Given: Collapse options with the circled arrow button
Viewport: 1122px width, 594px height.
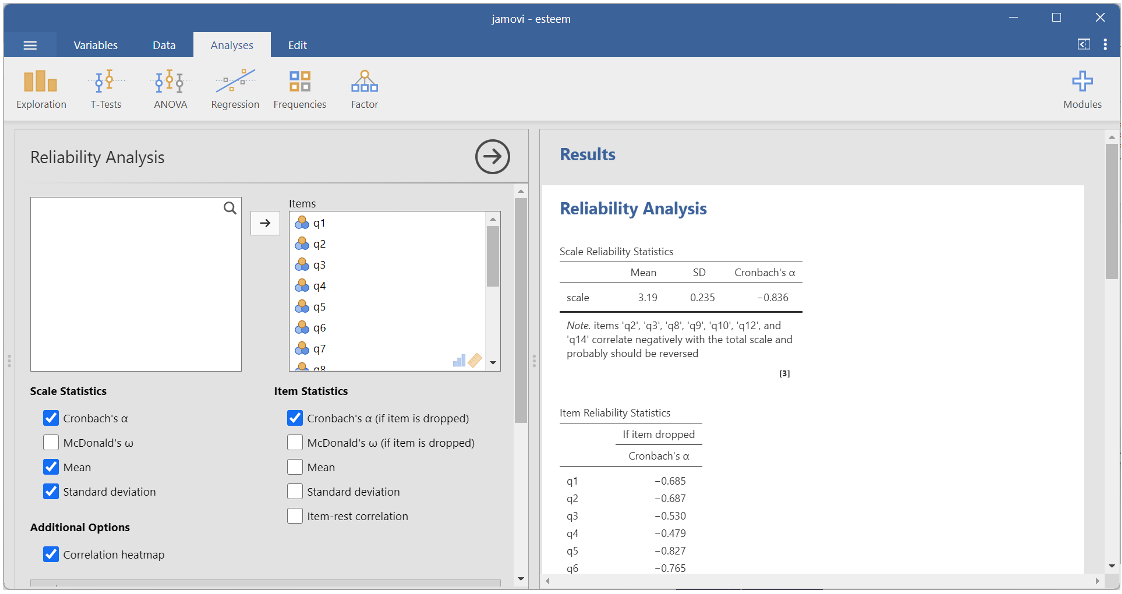Looking at the screenshot, I should coord(492,157).
